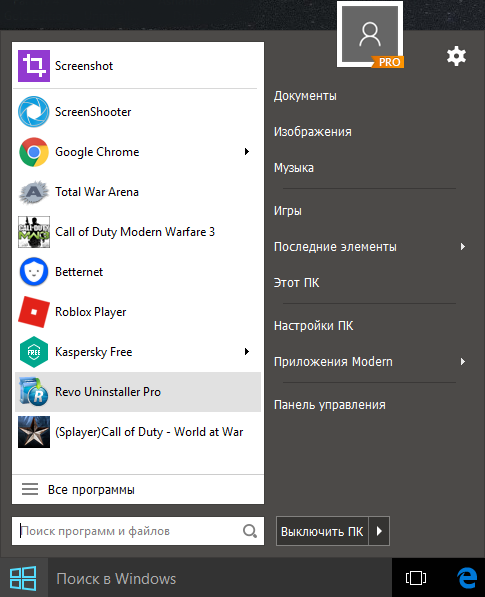Open Betternet shield icon
The image size is (485, 597).
[x=34, y=272]
